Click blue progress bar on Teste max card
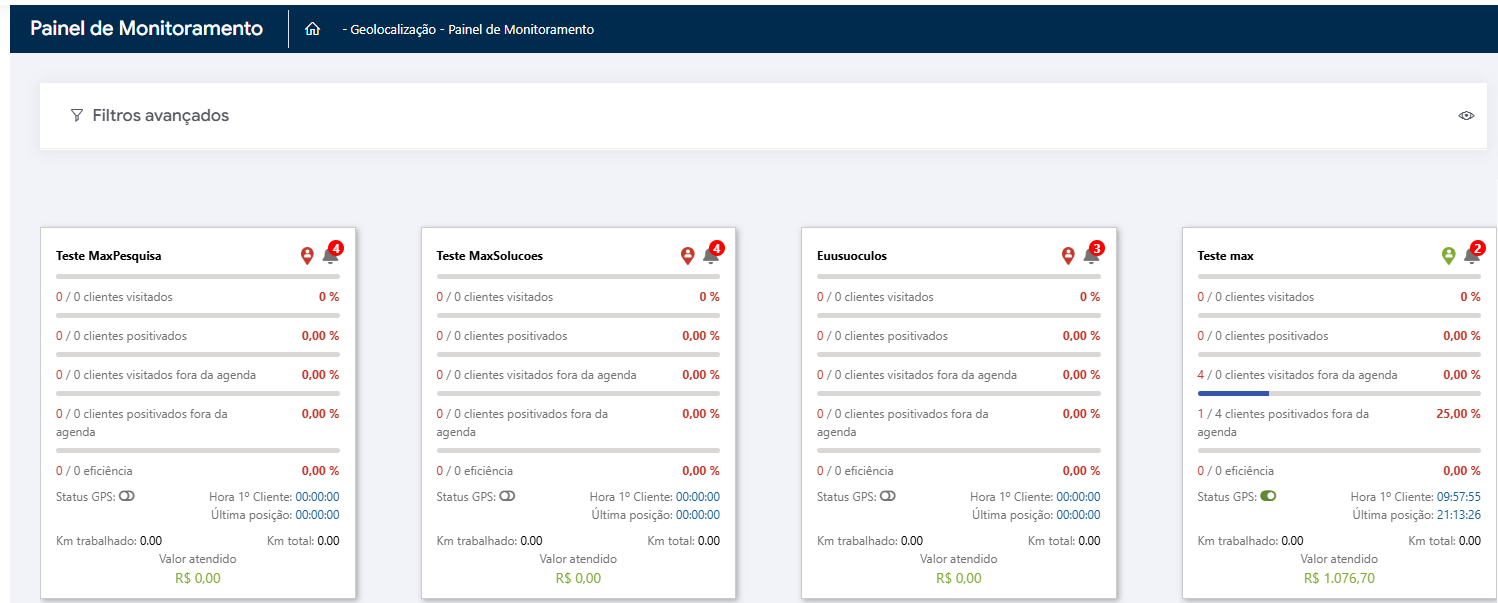The image size is (1498, 603). click(1233, 393)
